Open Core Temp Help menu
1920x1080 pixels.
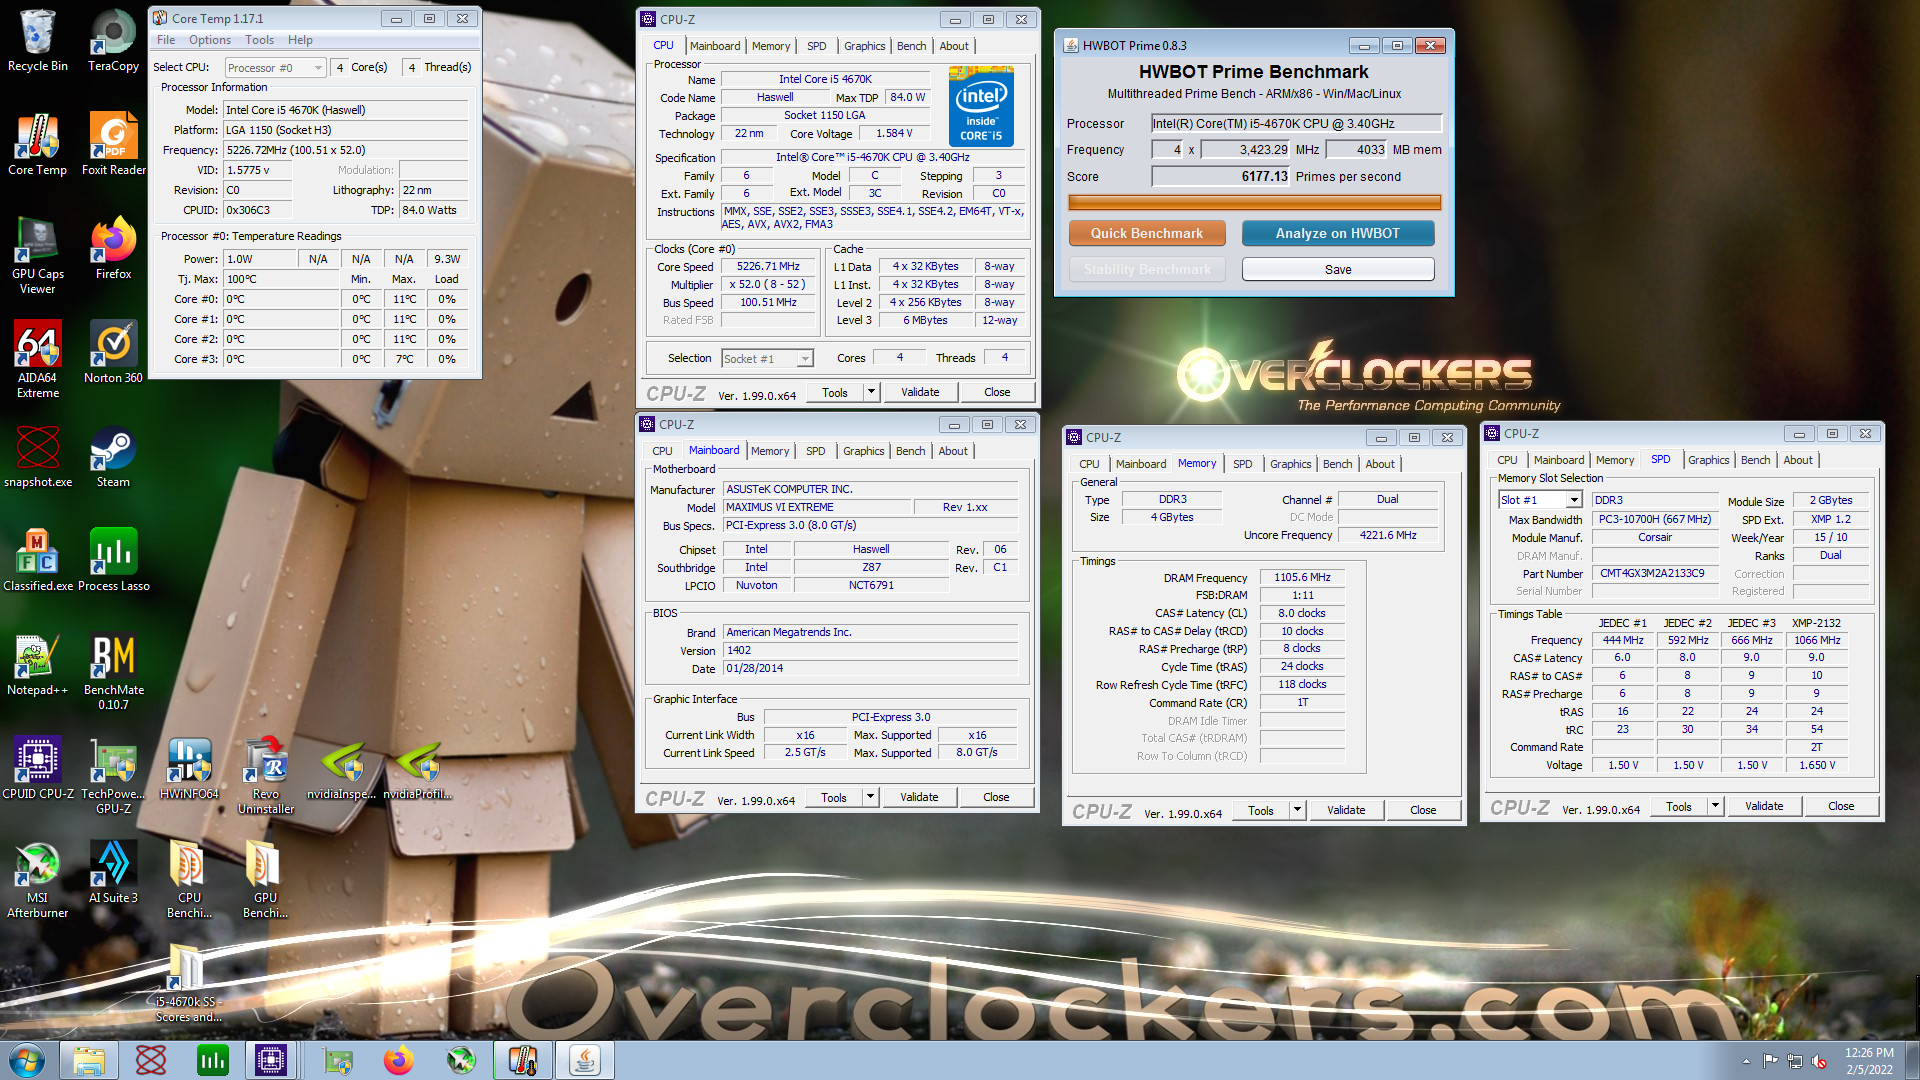tap(300, 40)
